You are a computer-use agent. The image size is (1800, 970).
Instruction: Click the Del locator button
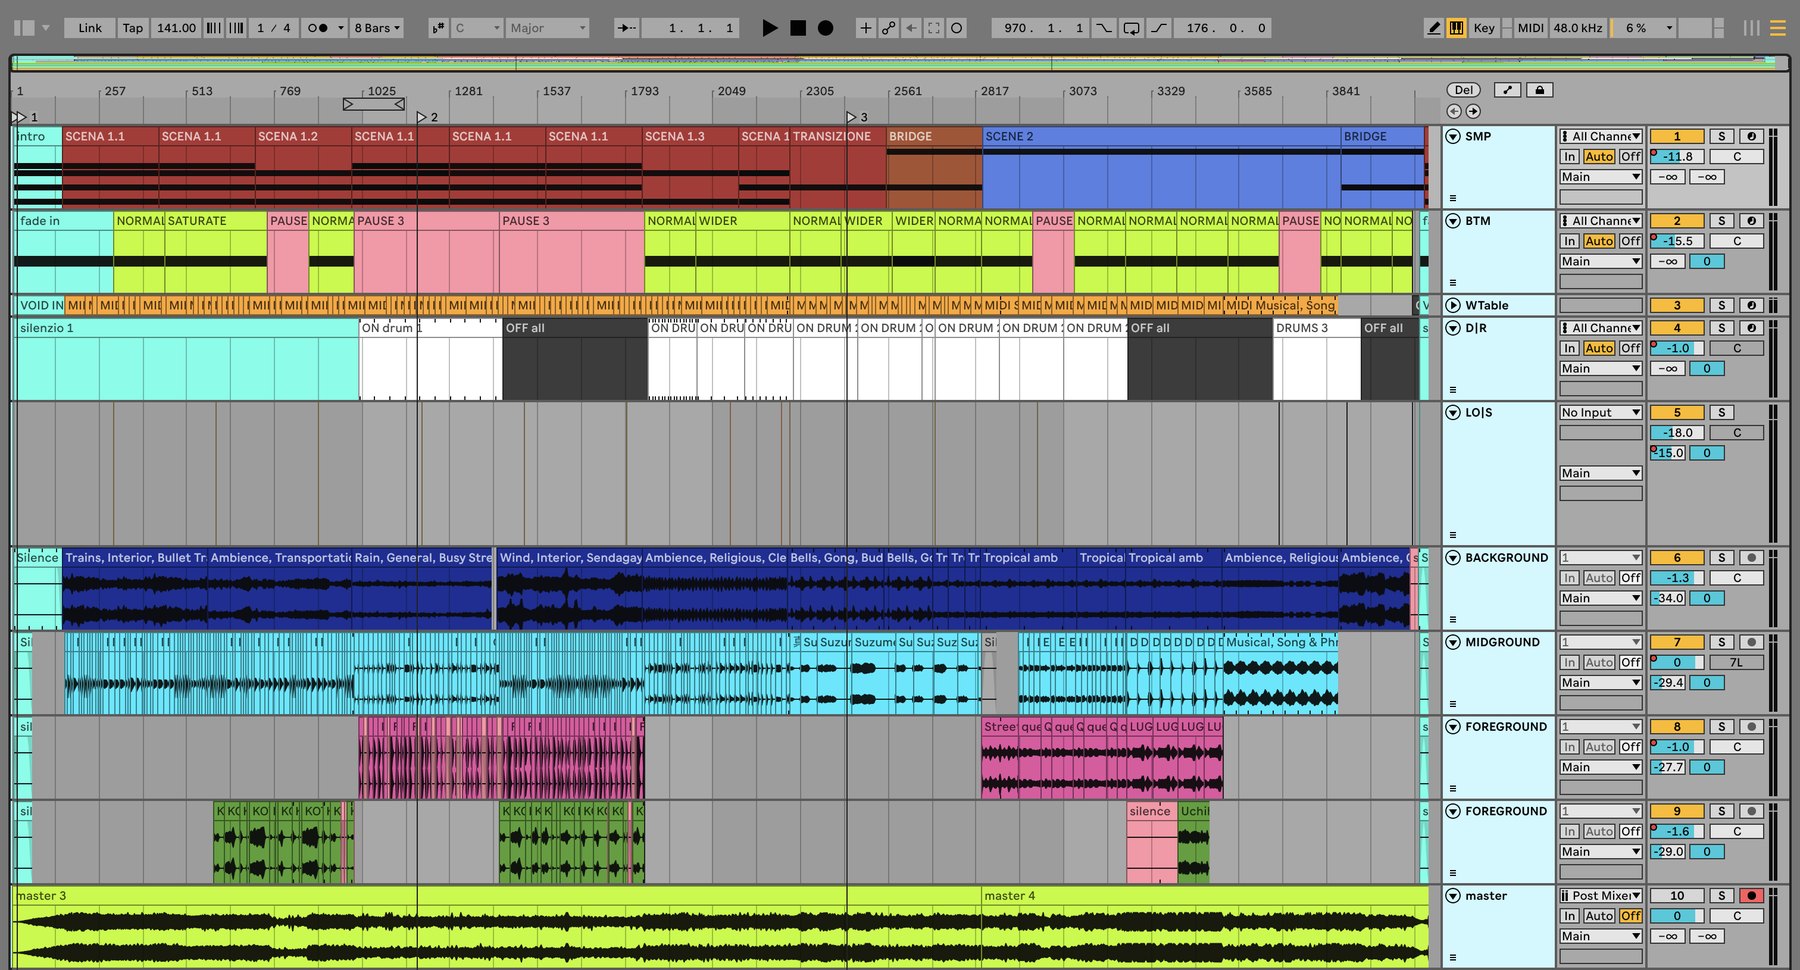click(1463, 90)
